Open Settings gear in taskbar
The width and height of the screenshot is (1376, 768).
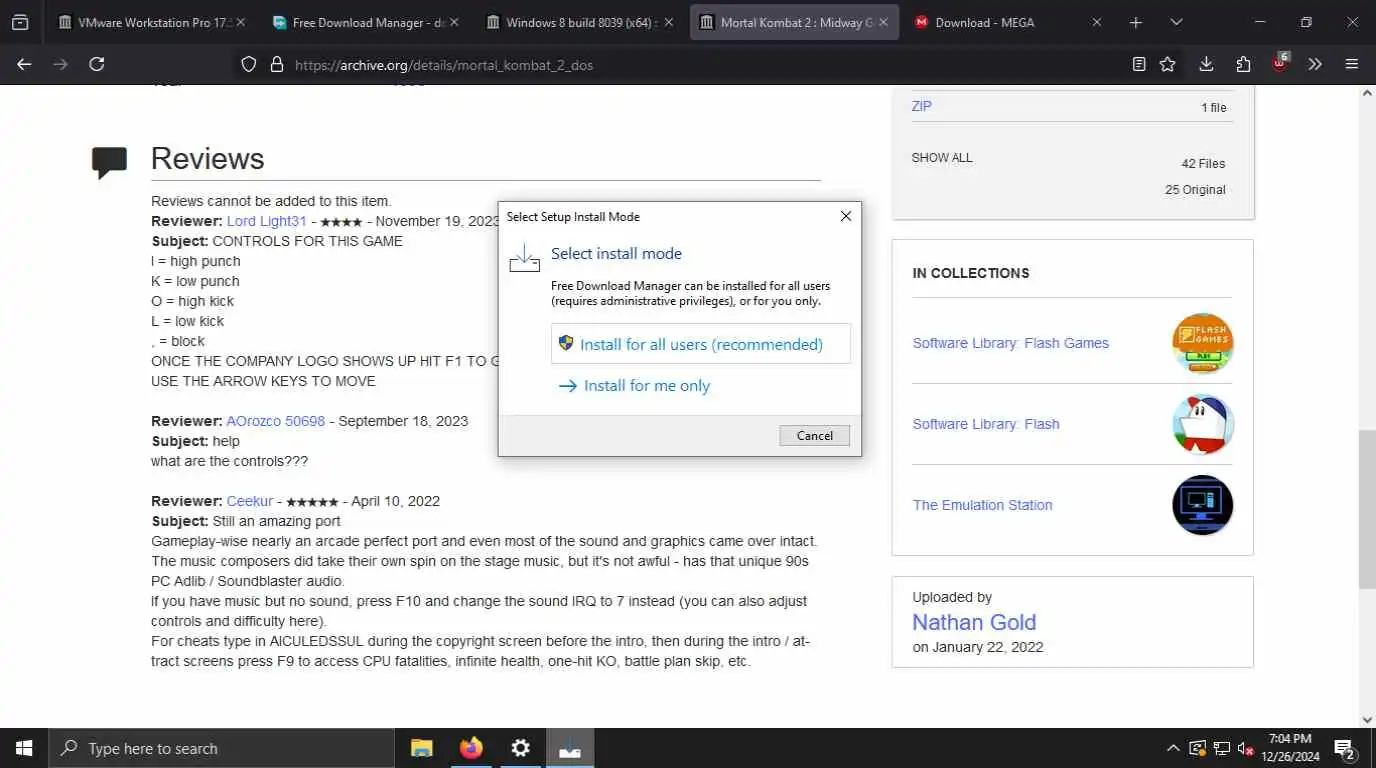click(520, 748)
